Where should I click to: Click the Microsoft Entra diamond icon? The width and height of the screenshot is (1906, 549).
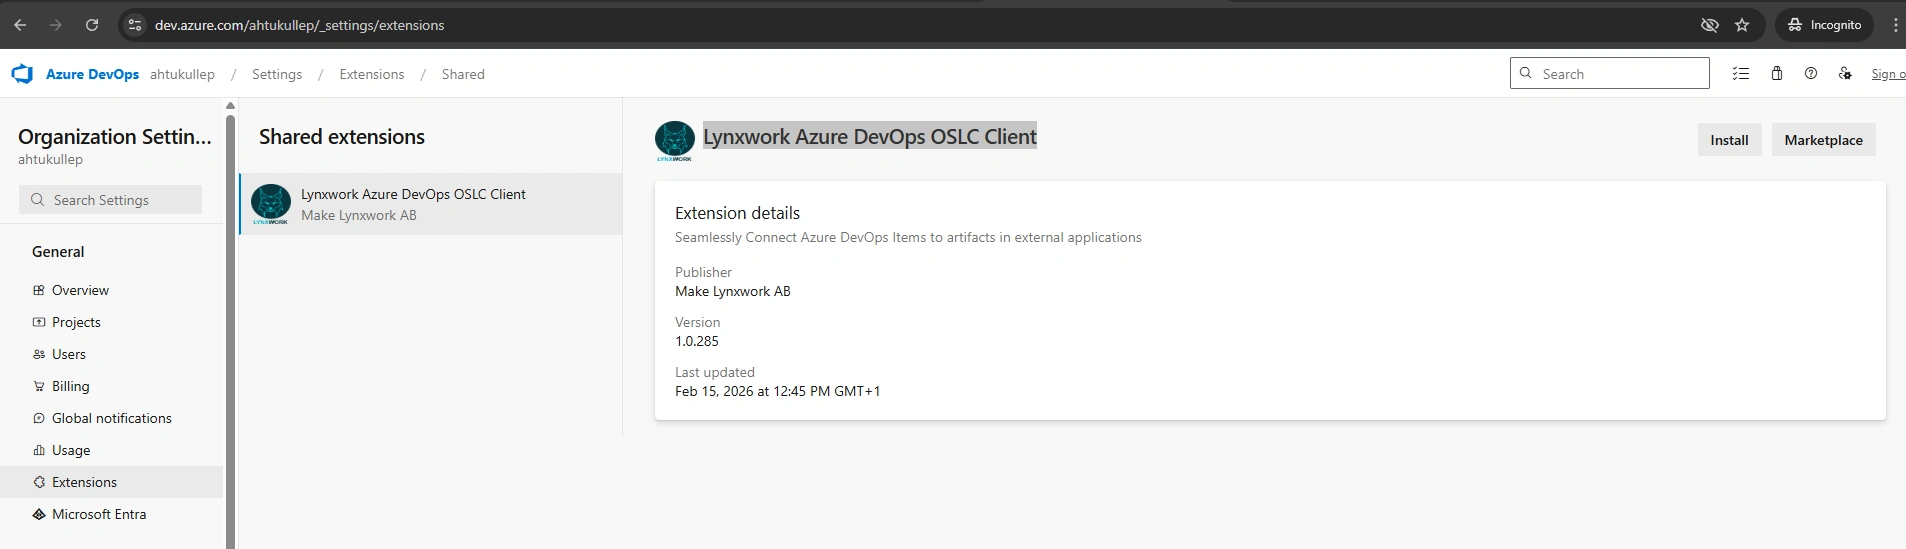39,514
